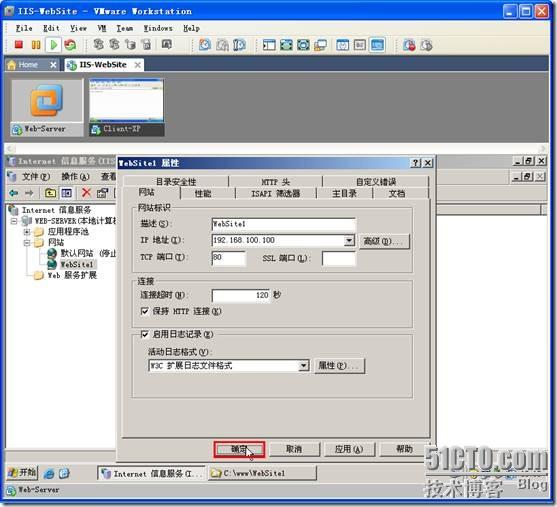
Task: Click the TCP port input field
Action: pyautogui.click(x=228, y=258)
